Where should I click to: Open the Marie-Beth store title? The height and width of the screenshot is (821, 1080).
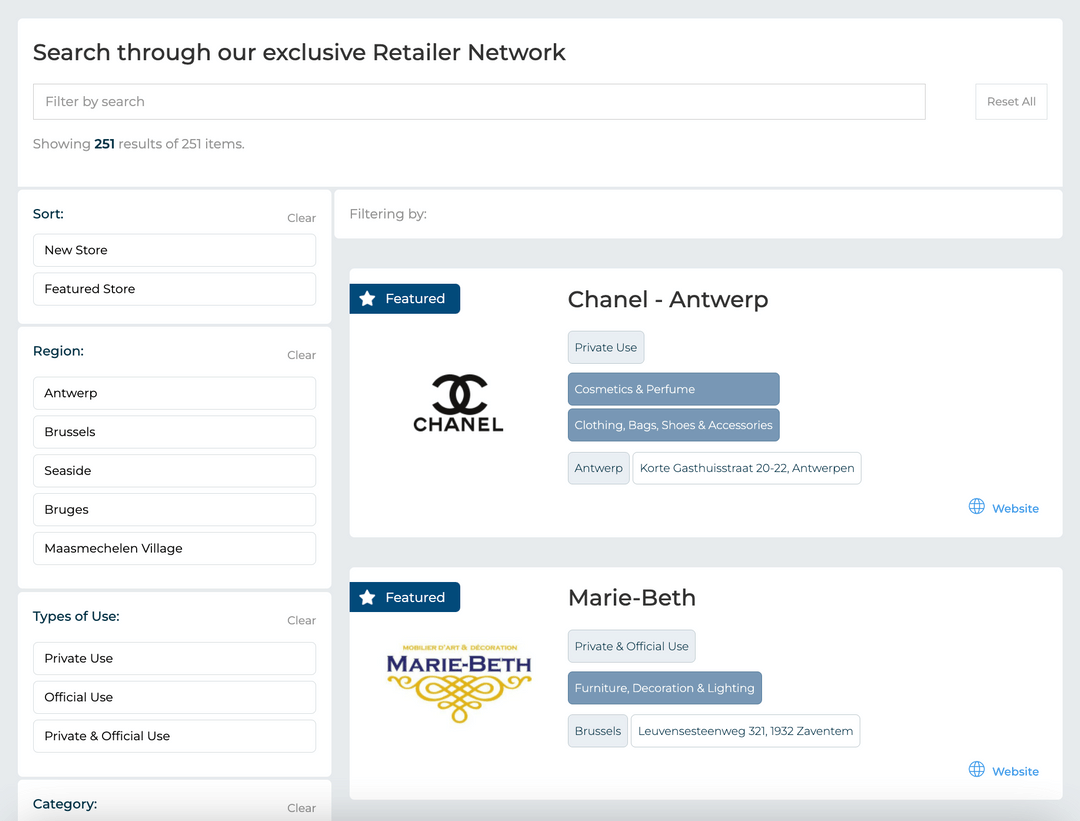631,598
